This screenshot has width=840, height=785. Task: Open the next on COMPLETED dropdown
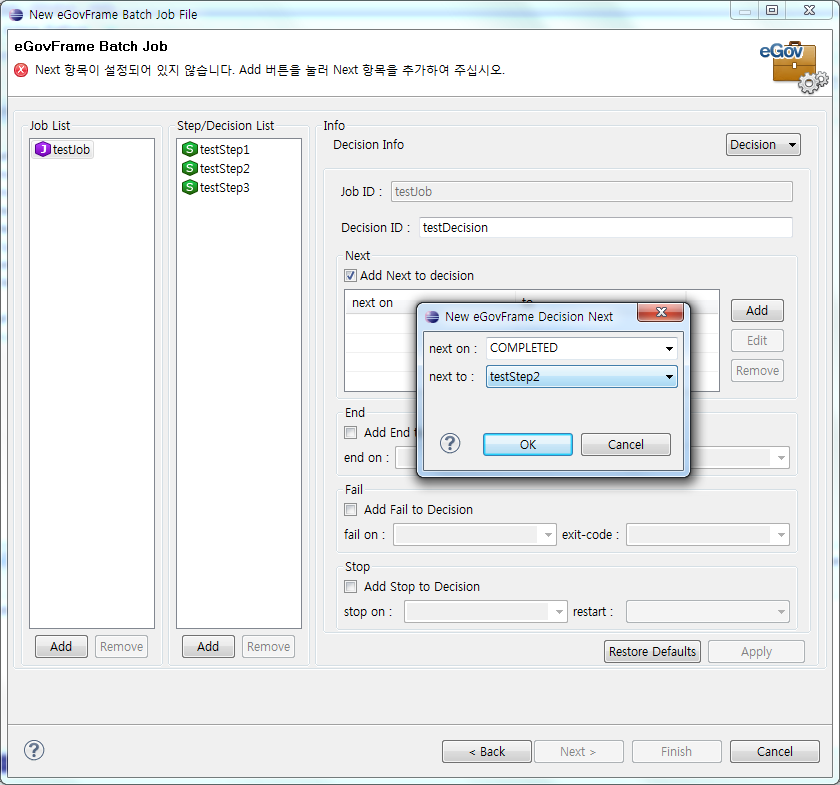[x=581, y=348]
